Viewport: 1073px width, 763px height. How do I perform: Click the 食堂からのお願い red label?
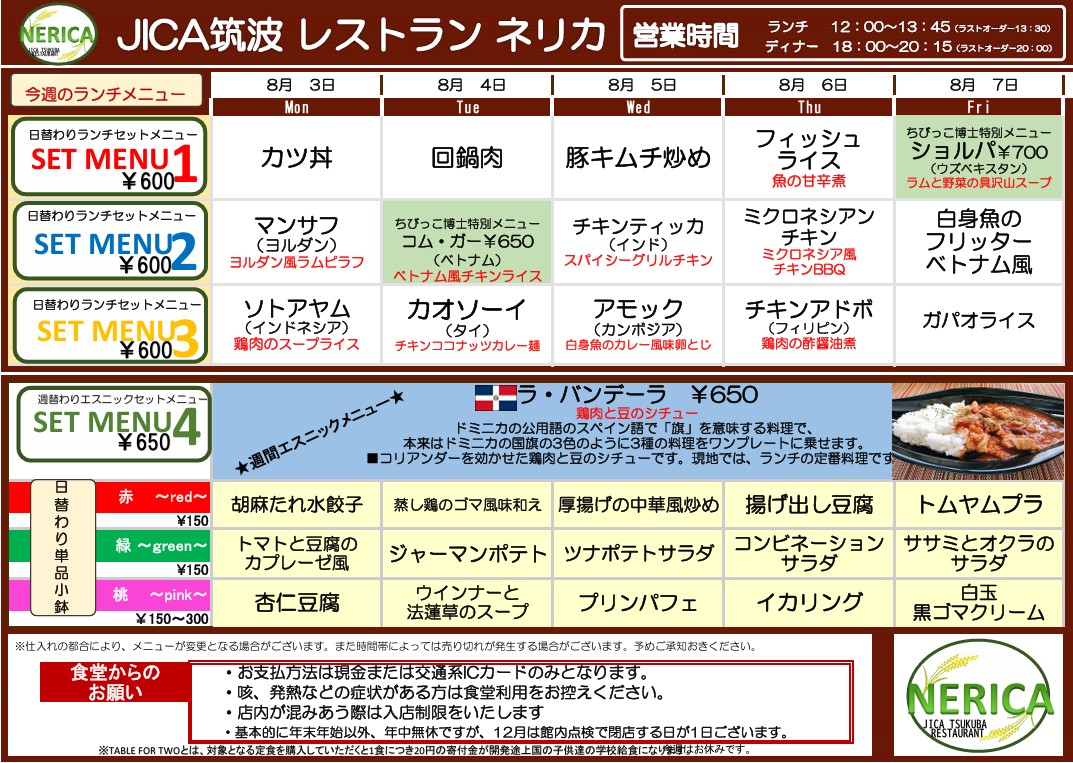click(x=114, y=682)
